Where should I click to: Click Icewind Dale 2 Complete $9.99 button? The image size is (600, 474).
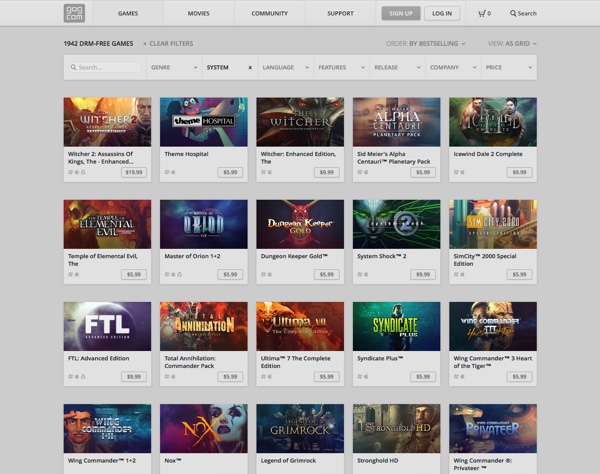click(x=520, y=172)
